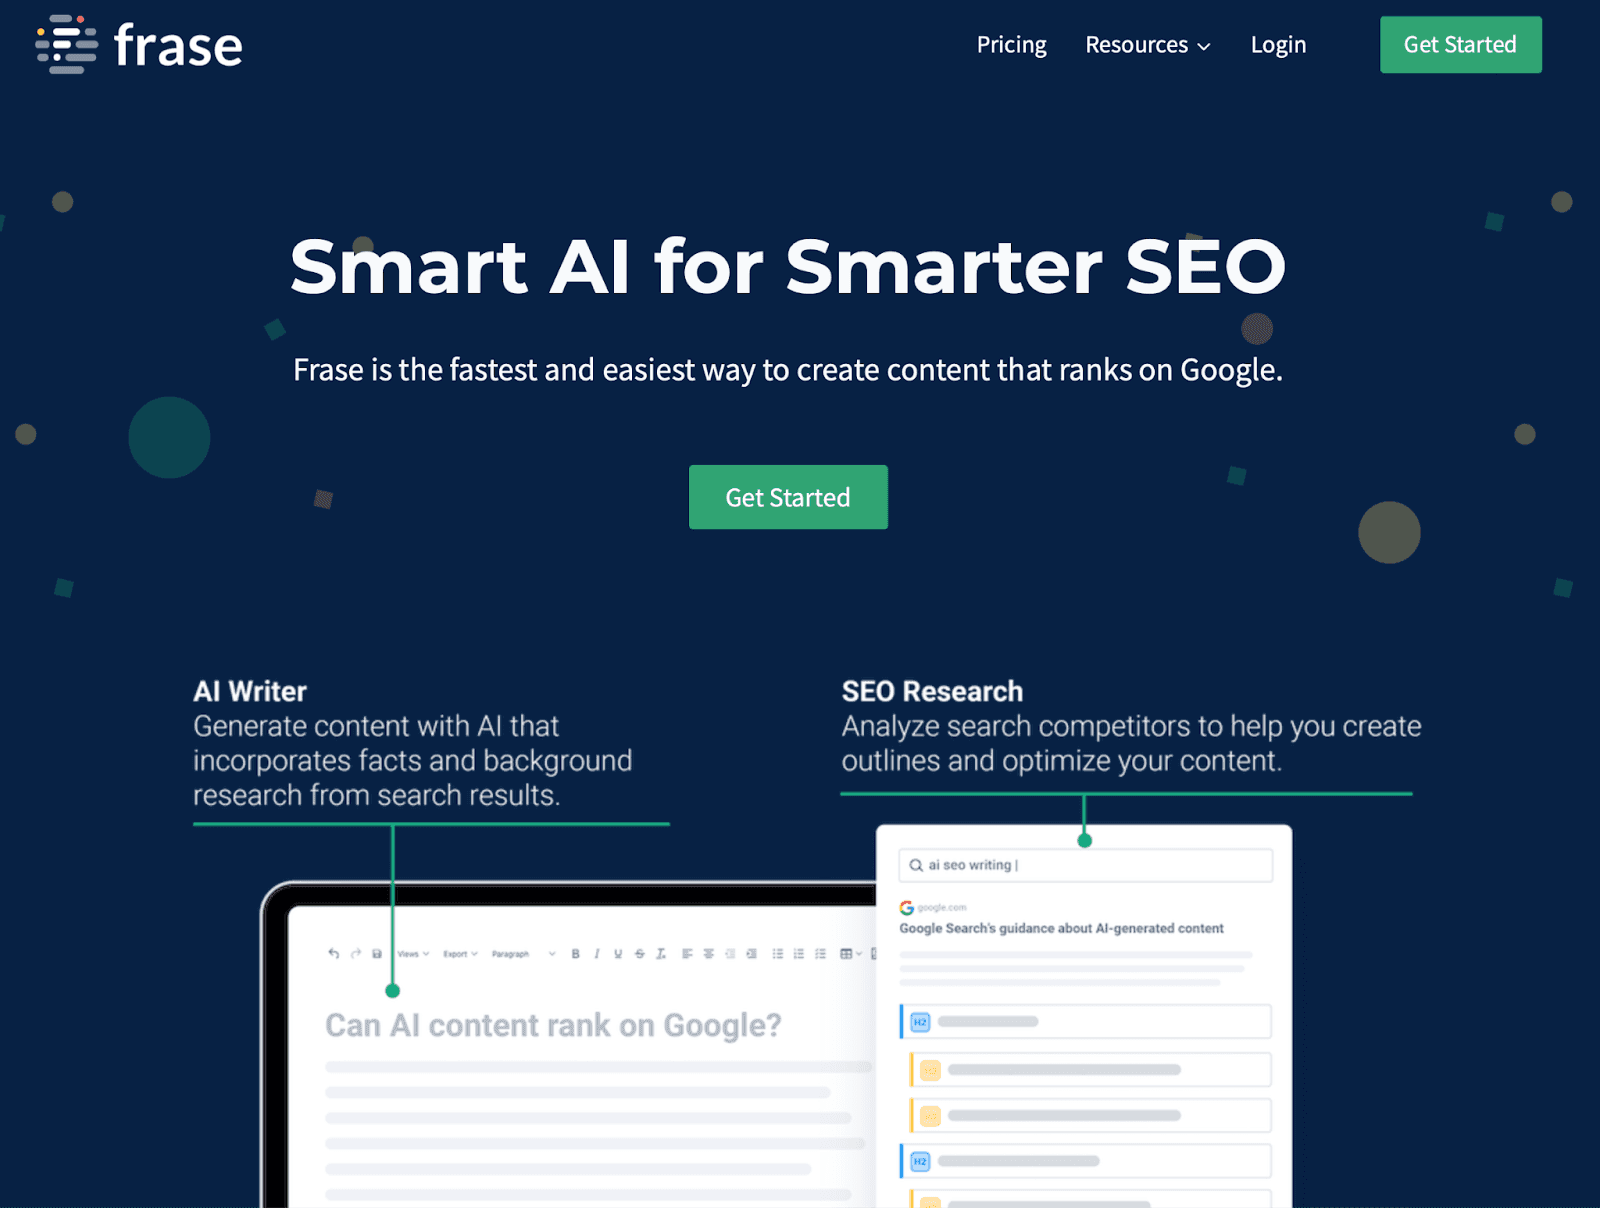Click the Frase logo in the header
This screenshot has width=1600, height=1208.
click(139, 45)
